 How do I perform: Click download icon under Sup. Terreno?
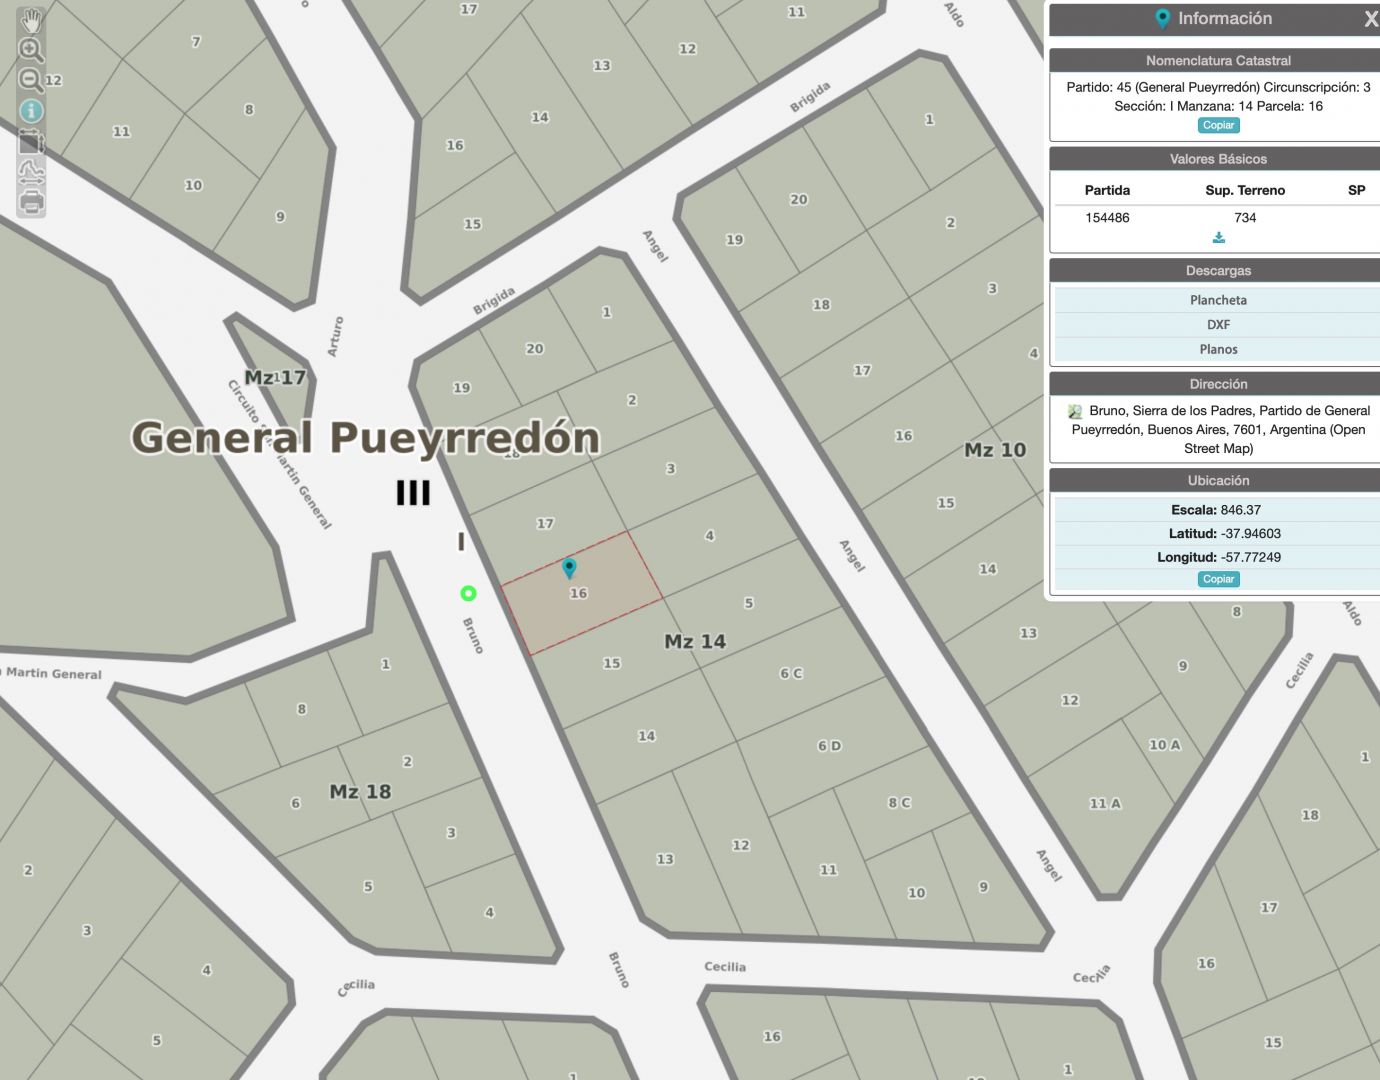1218,238
